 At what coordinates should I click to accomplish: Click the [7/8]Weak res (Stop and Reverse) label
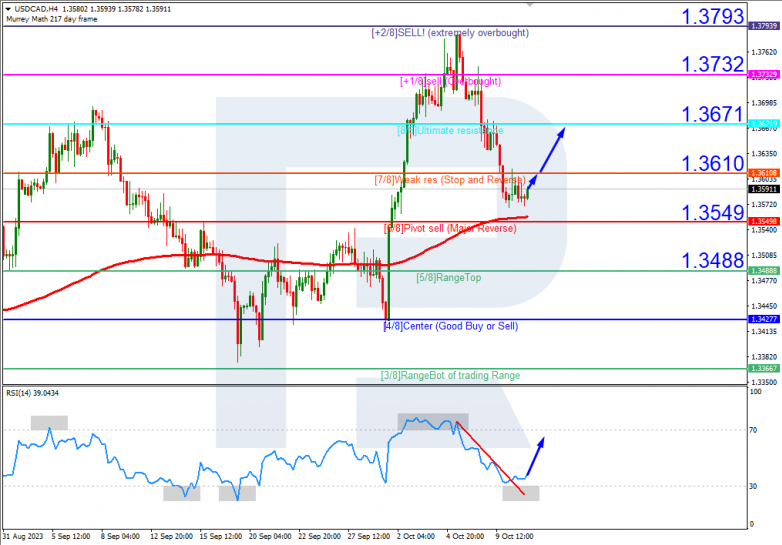(x=450, y=180)
